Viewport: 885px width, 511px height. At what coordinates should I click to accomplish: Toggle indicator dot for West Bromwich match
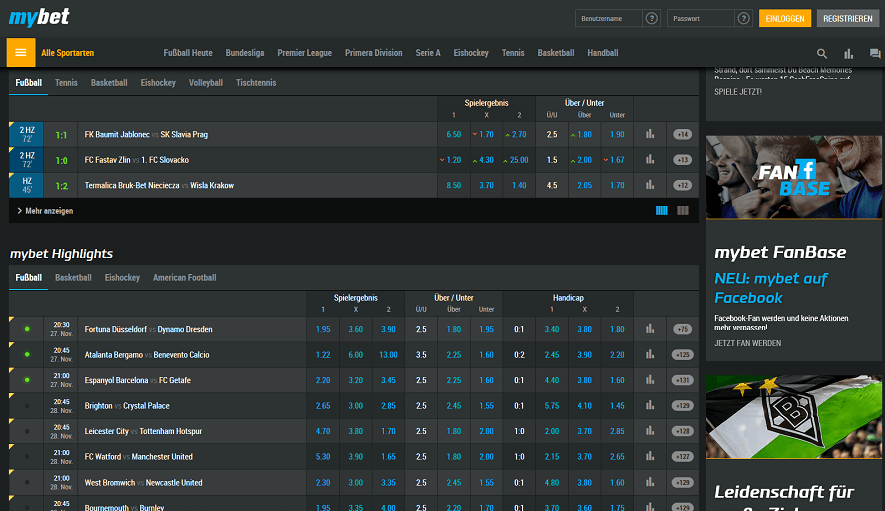27,482
